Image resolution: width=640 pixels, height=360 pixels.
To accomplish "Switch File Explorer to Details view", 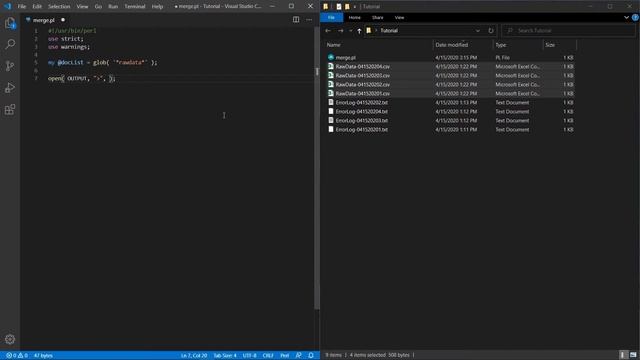I will 623,355.
